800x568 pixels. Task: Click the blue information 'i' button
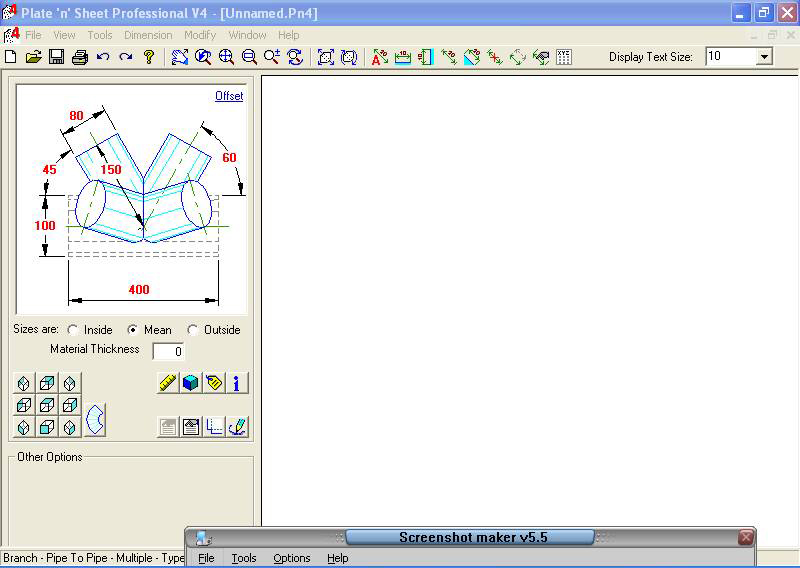pyautogui.click(x=237, y=383)
